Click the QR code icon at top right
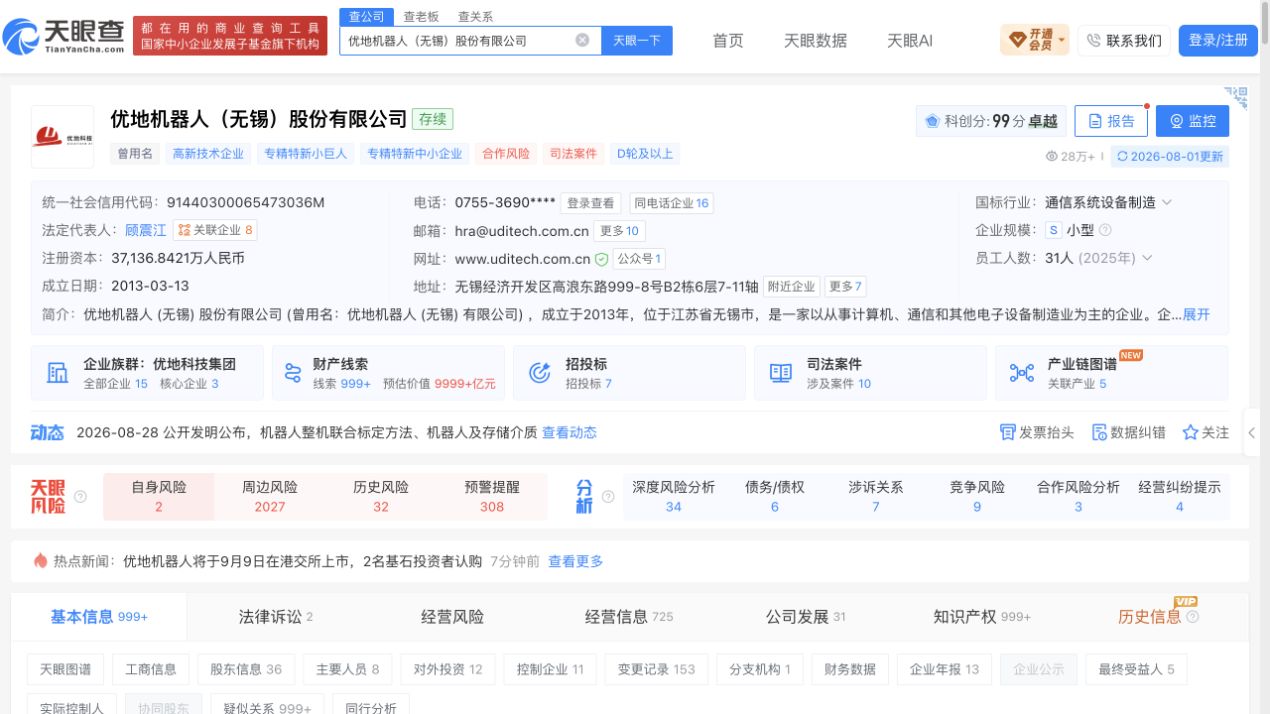1270x714 pixels. (1237, 97)
